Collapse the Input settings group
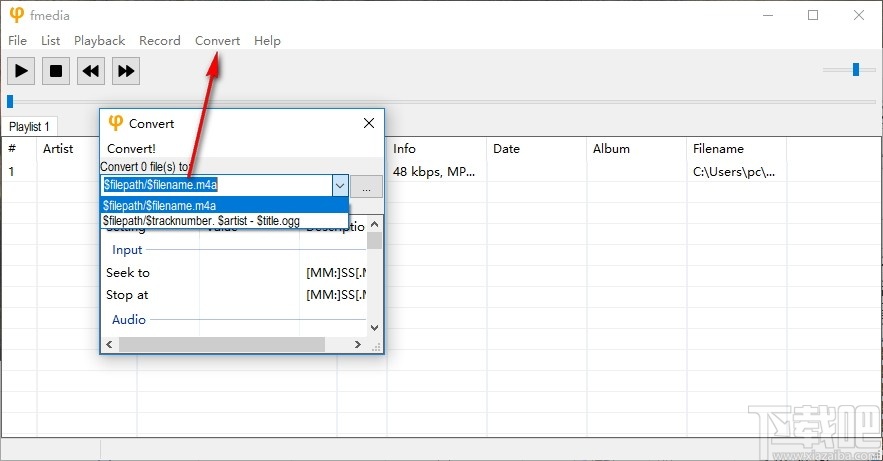 pyautogui.click(x=127, y=250)
